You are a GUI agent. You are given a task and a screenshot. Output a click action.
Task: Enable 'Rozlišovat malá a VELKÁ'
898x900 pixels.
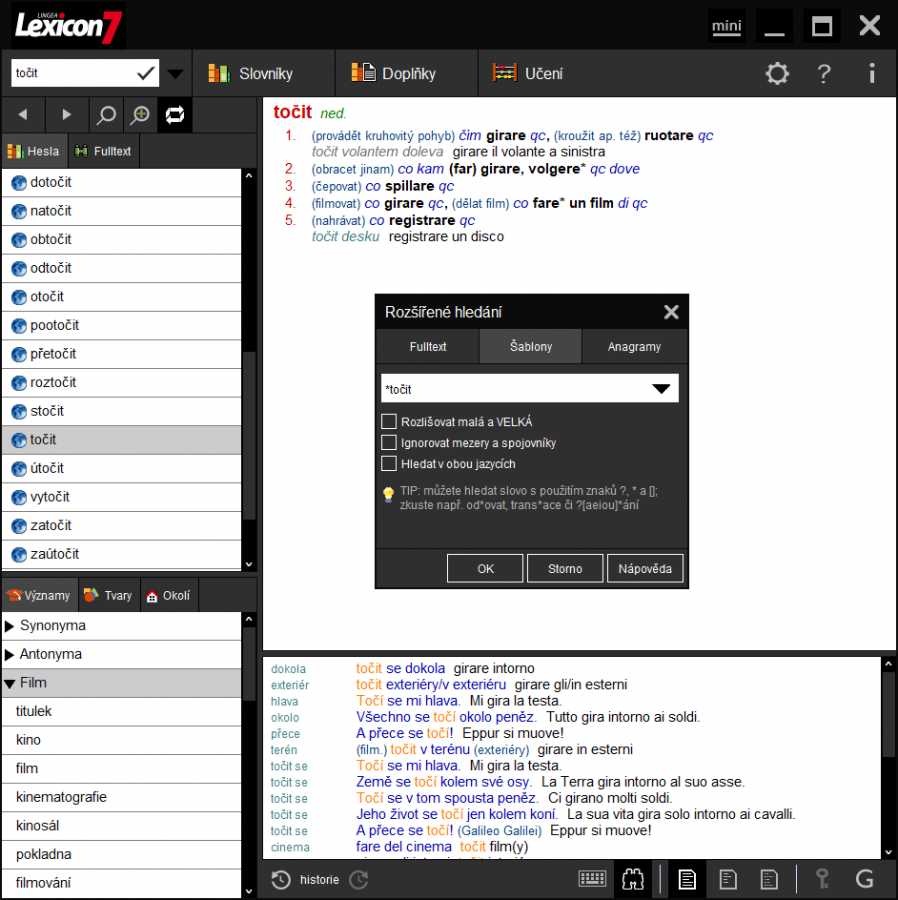(x=390, y=422)
